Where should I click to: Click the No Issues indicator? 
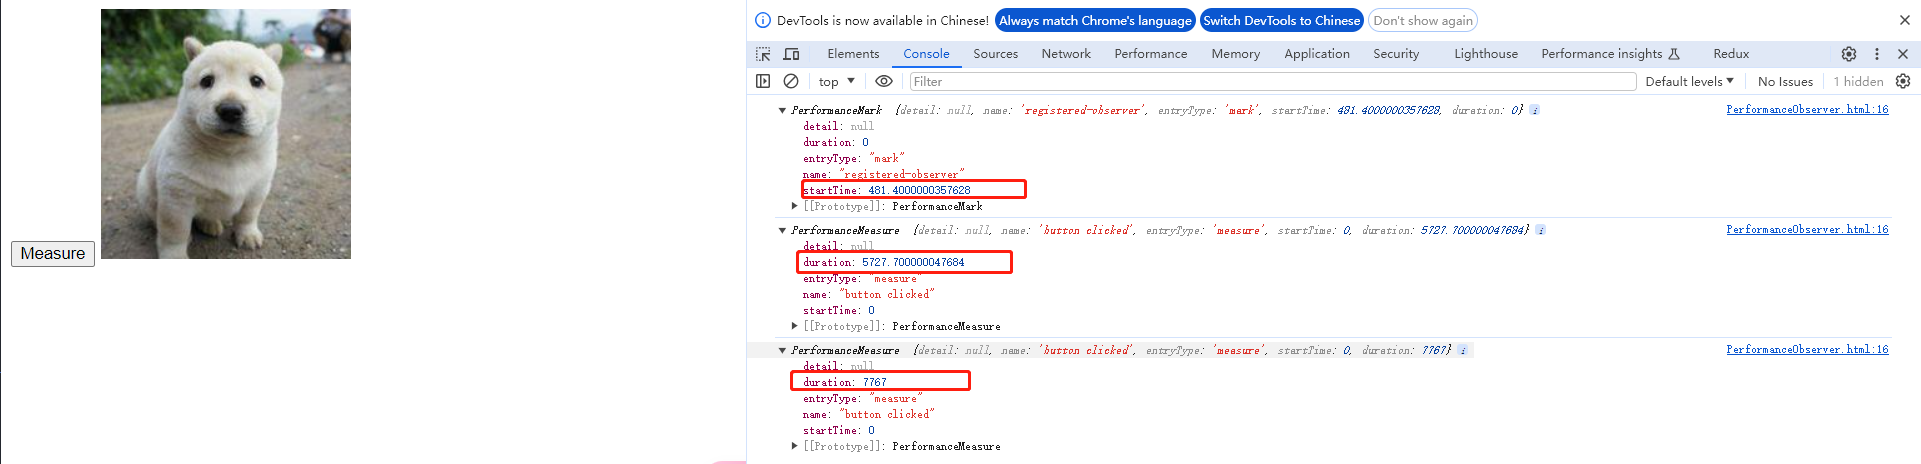pyautogui.click(x=1785, y=81)
